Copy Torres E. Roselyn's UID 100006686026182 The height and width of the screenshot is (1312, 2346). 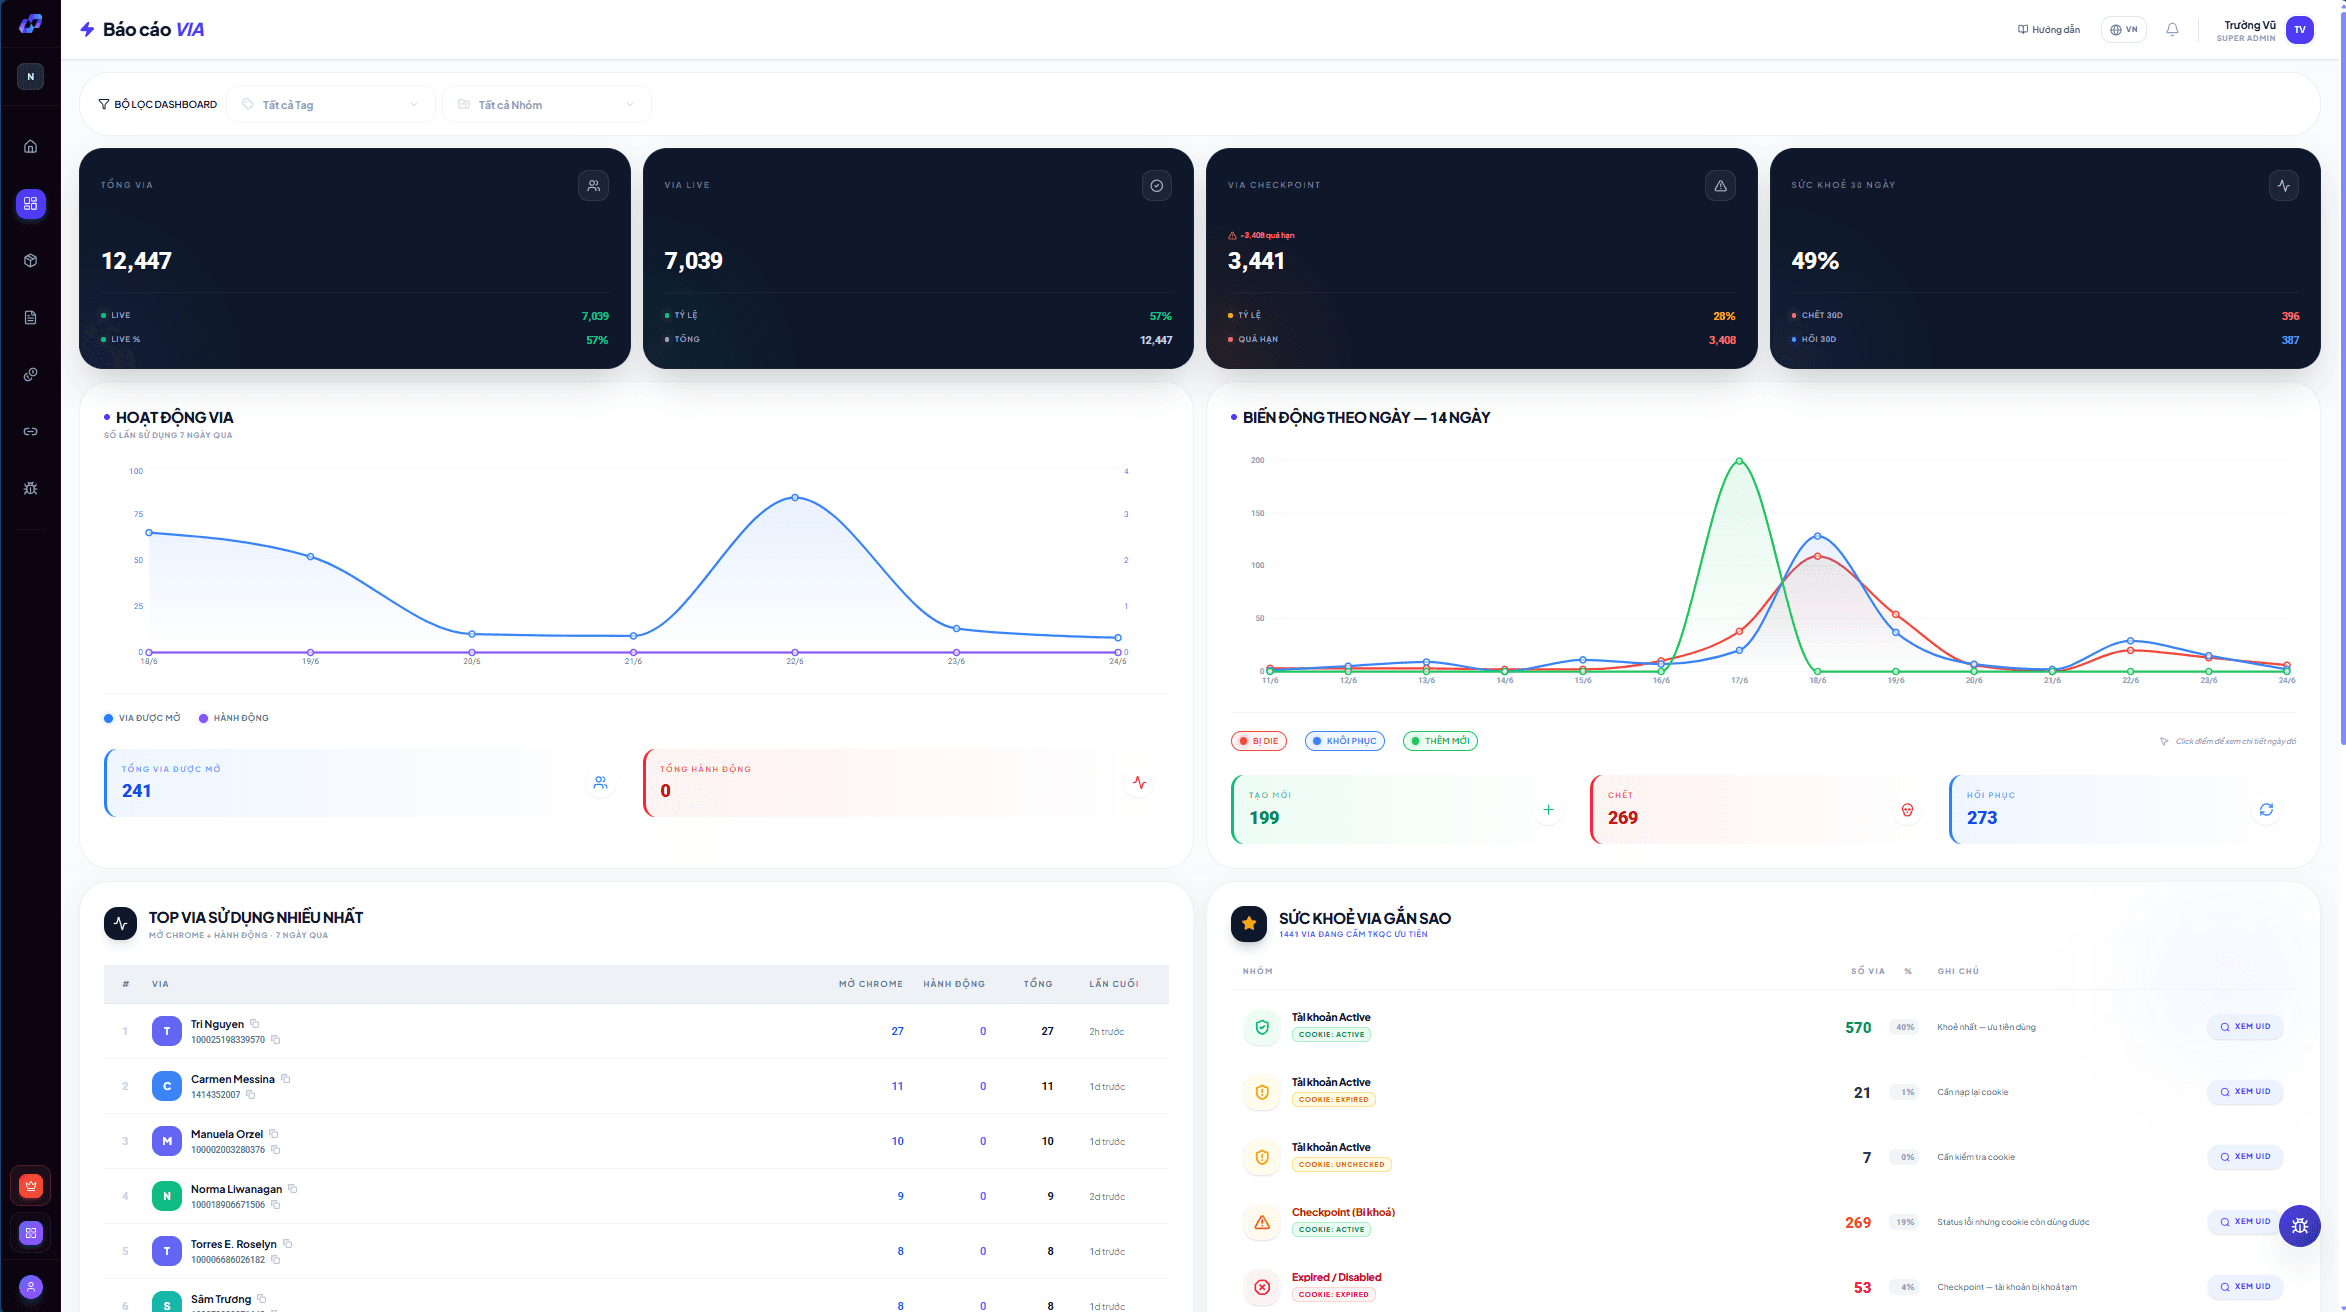click(275, 1260)
